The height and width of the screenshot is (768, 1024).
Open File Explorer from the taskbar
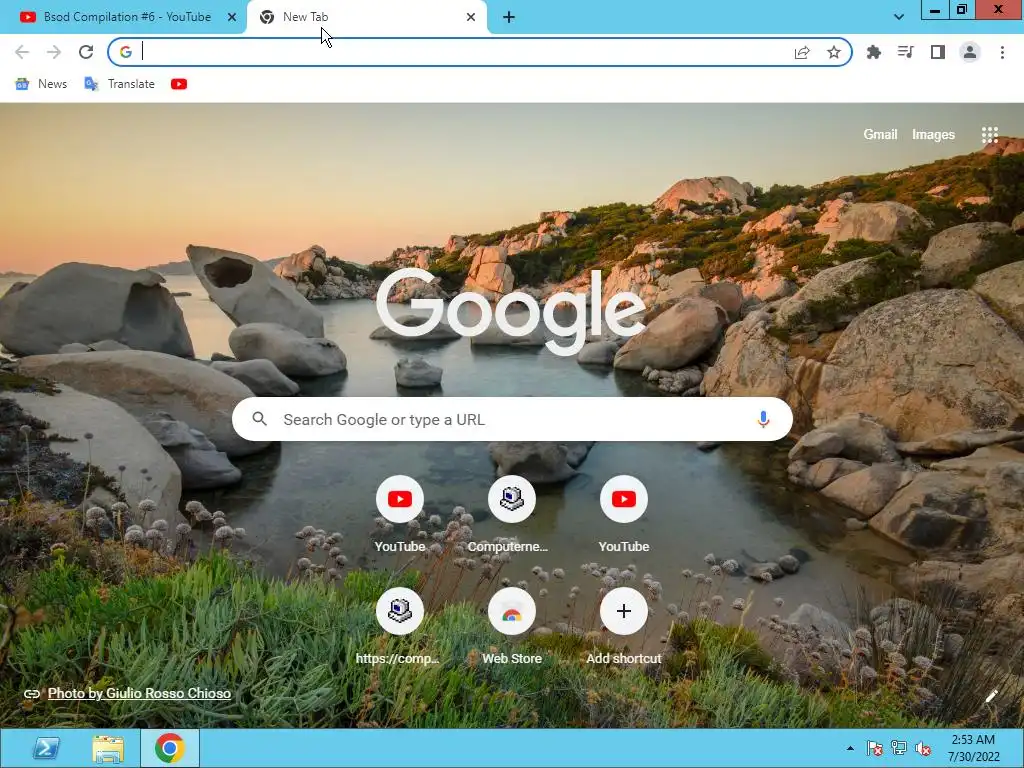pyautogui.click(x=108, y=748)
